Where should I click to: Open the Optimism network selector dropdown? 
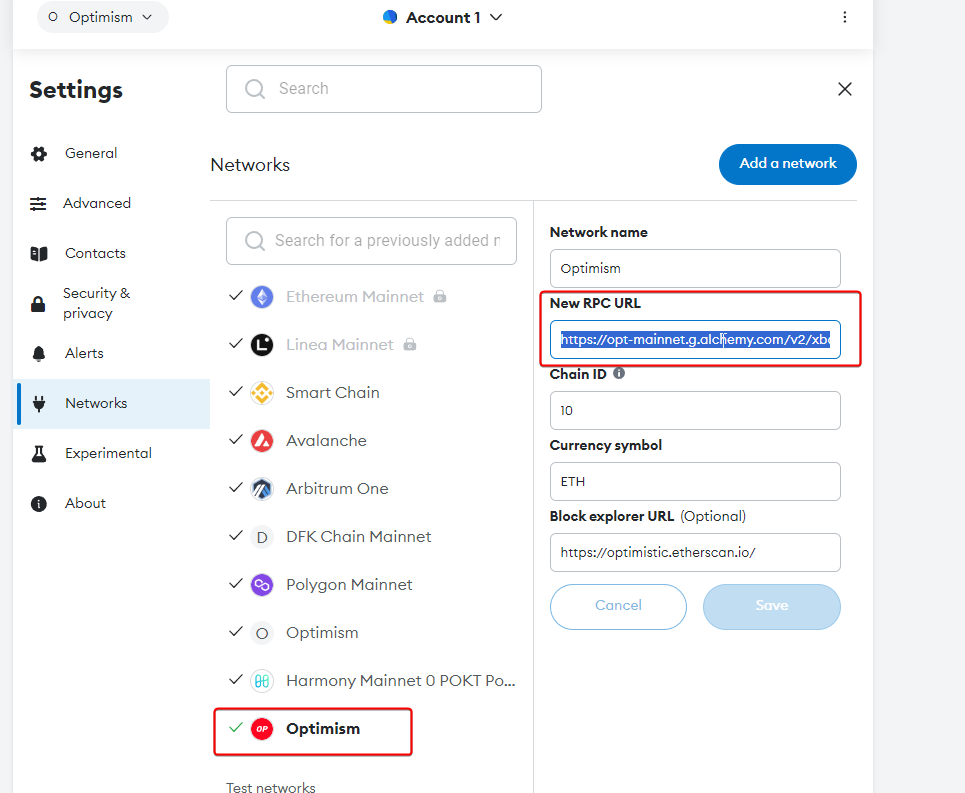103,17
